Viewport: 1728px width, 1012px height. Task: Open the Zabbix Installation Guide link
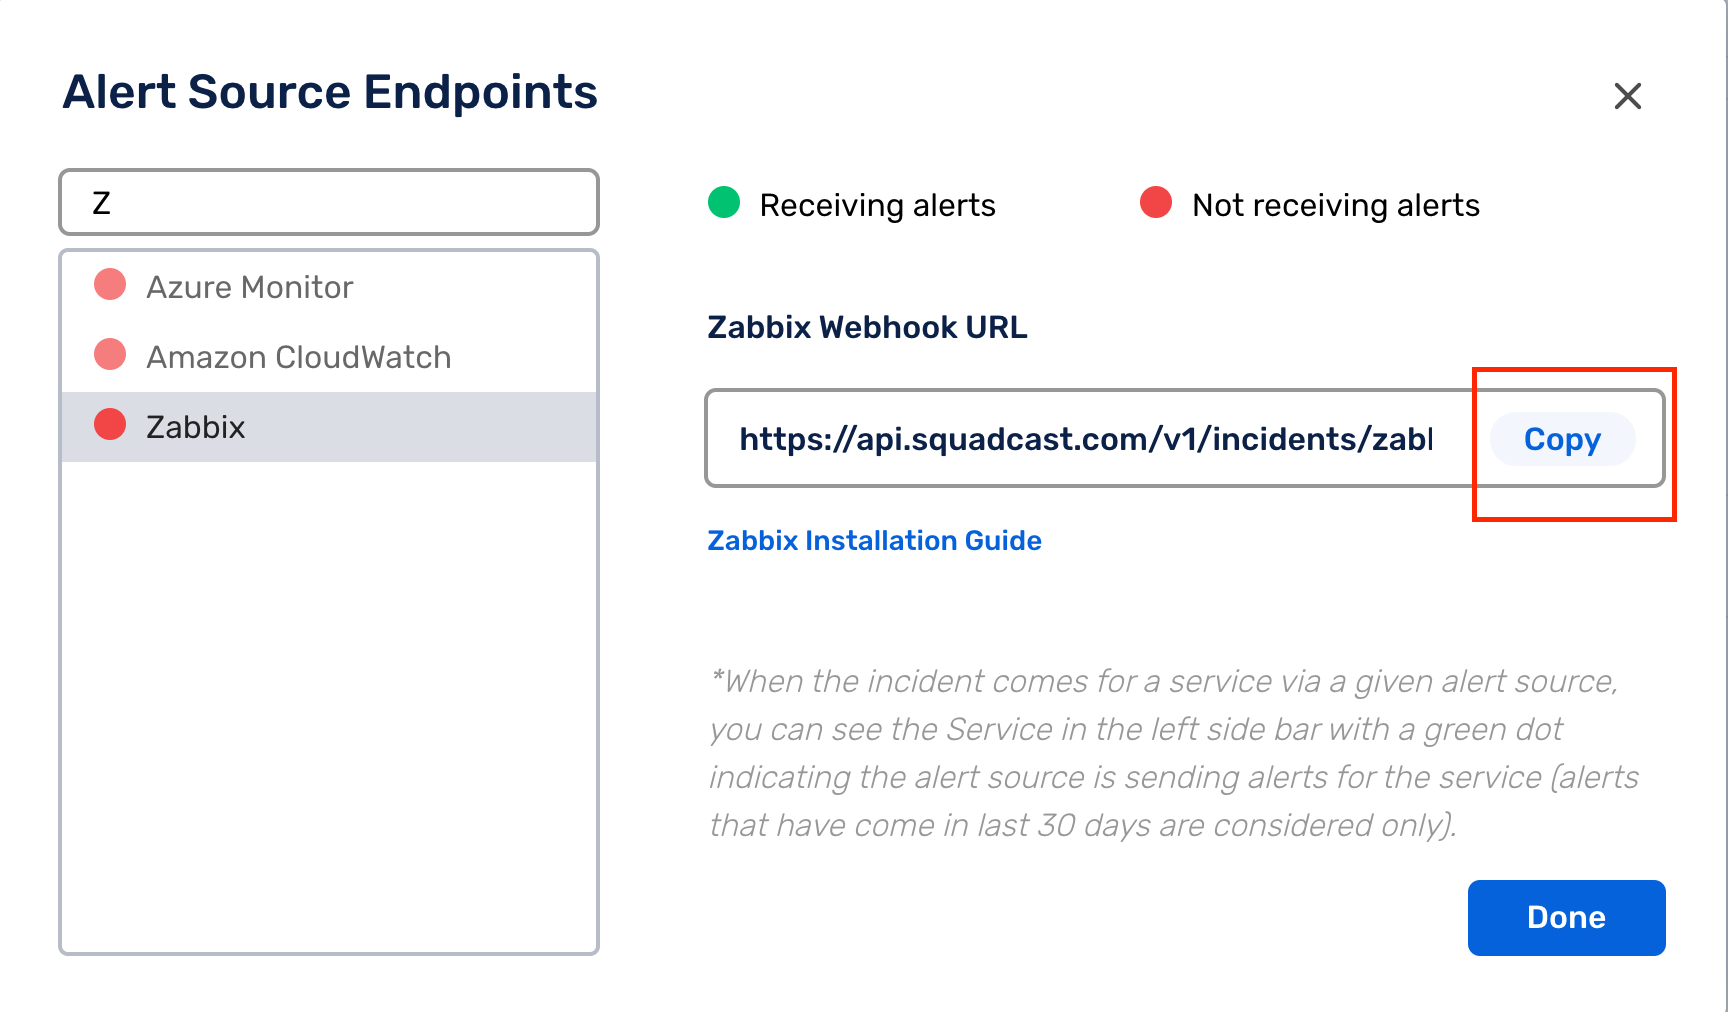click(x=874, y=541)
